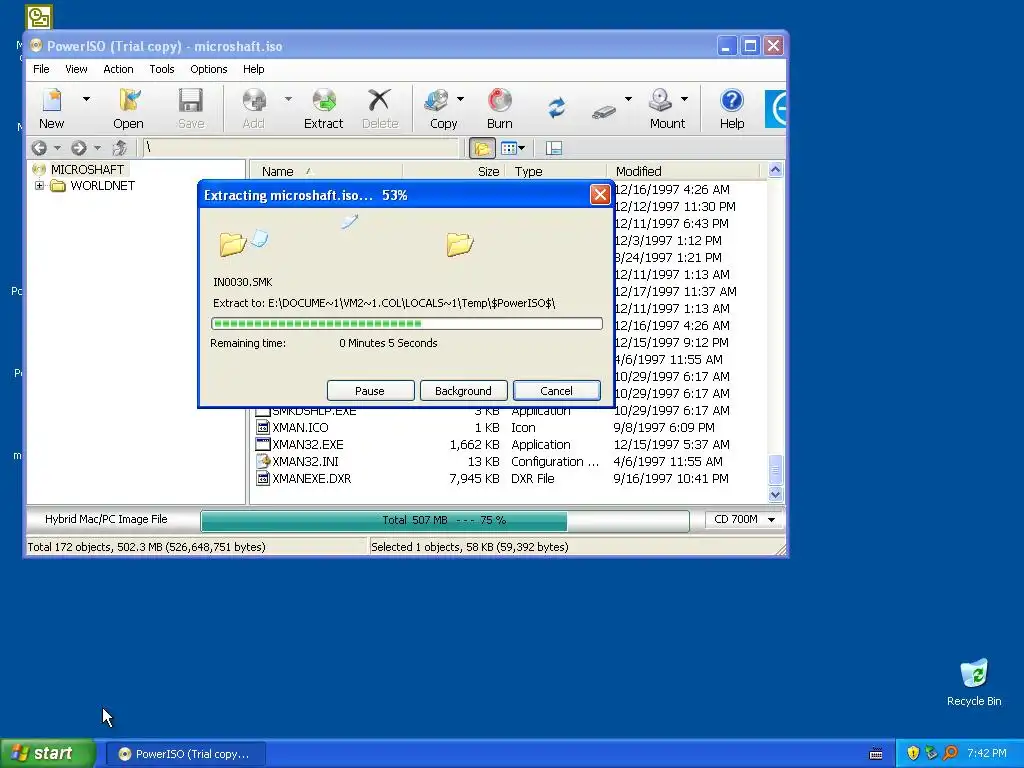Open the Action menu
Screen dimensions: 1024x768
(x=118, y=69)
